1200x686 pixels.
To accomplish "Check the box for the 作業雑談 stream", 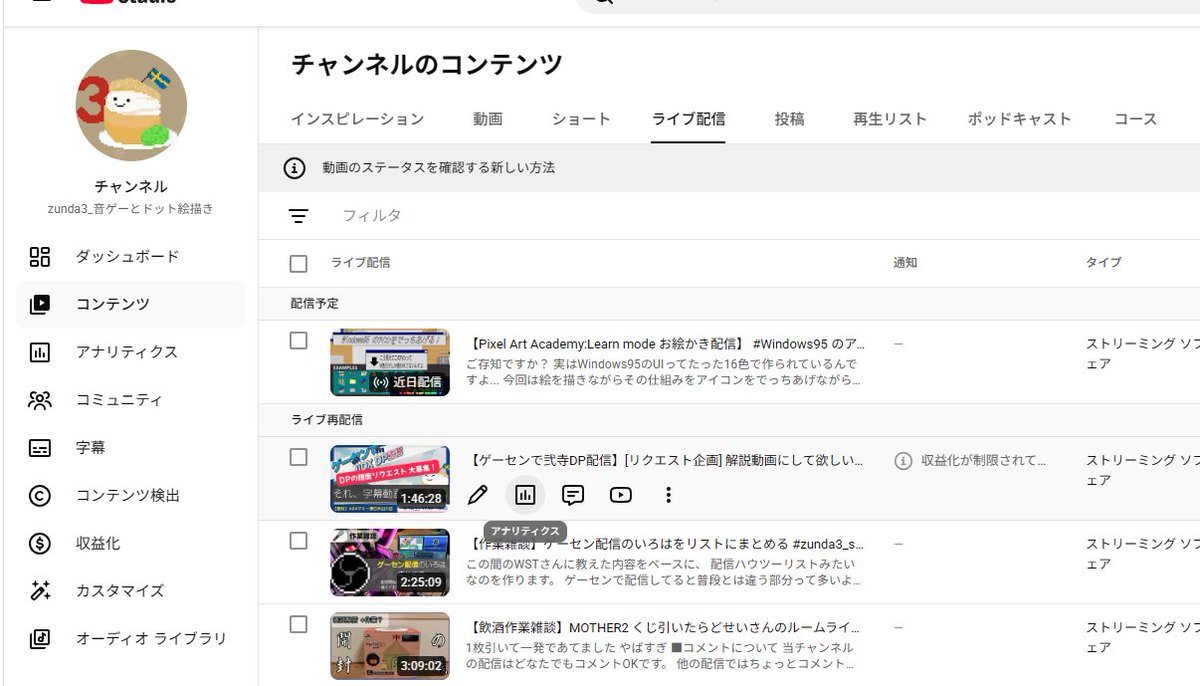I will click(x=298, y=541).
